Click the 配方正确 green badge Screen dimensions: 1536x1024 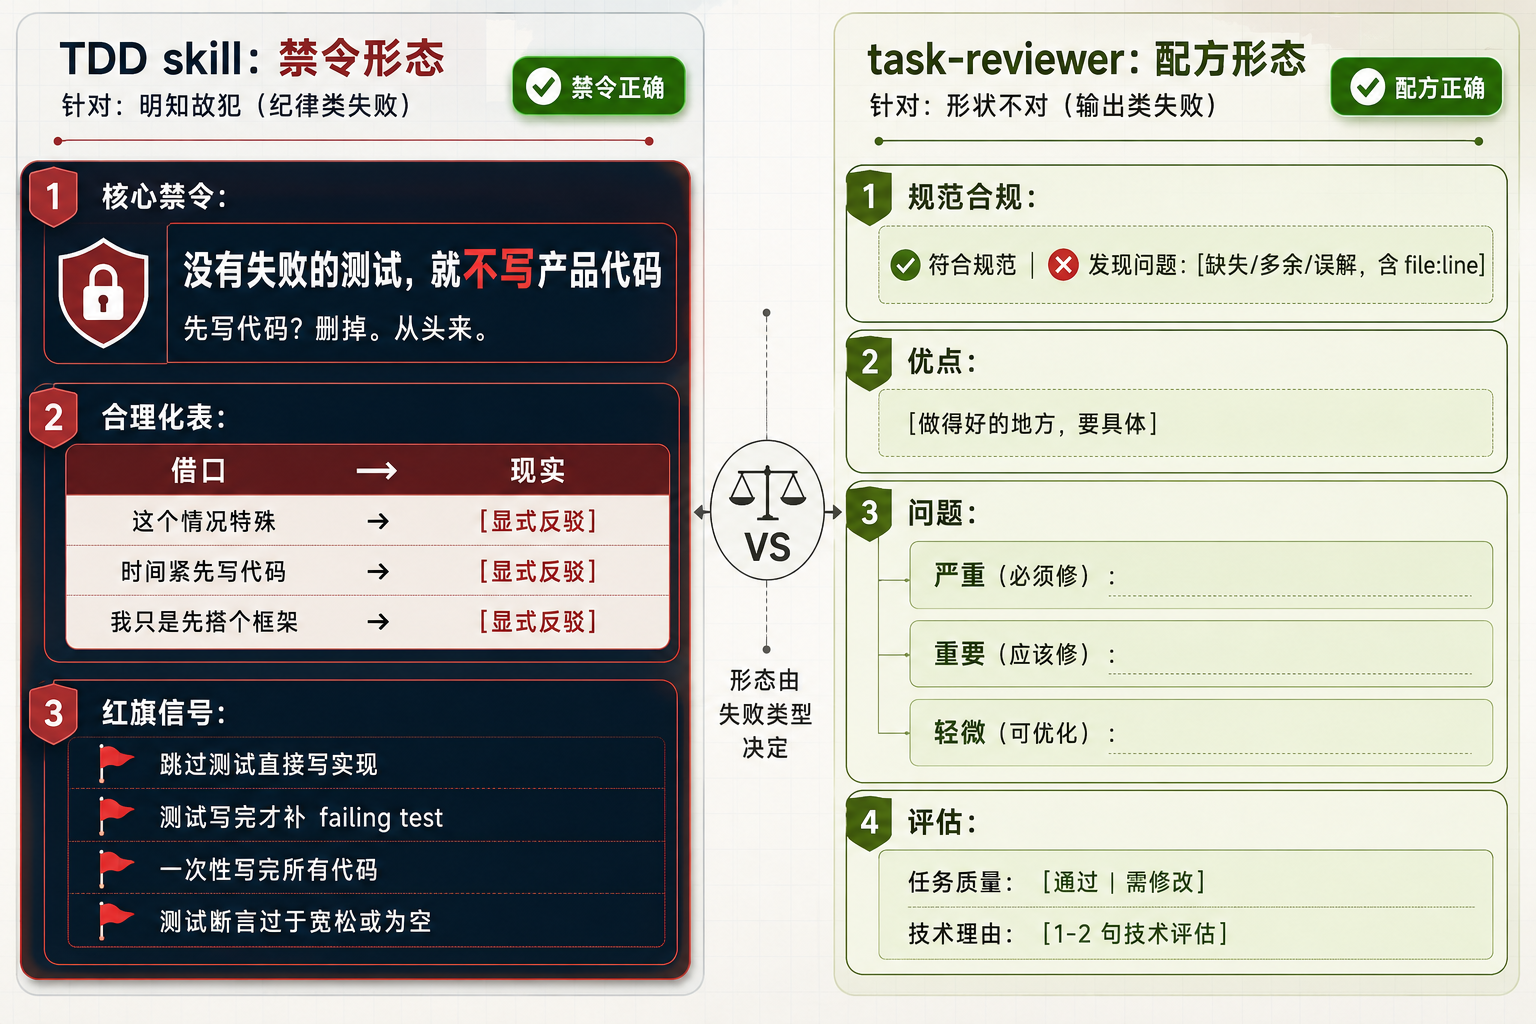(1417, 87)
